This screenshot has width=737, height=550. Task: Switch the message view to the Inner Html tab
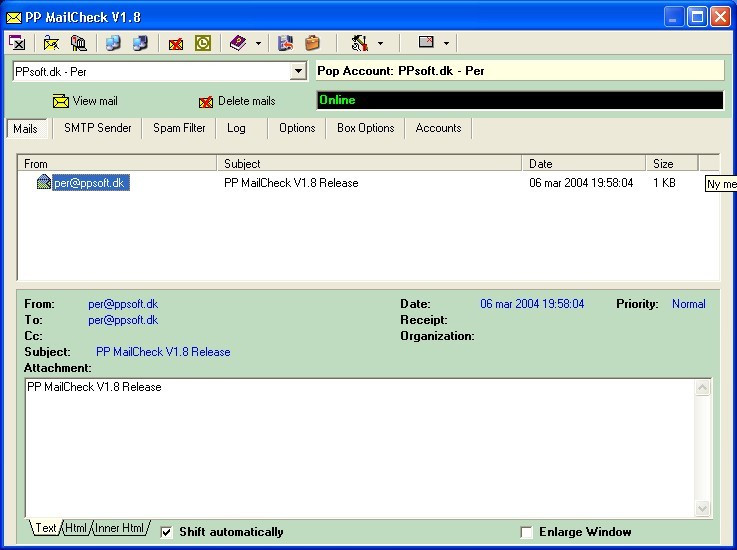119,528
